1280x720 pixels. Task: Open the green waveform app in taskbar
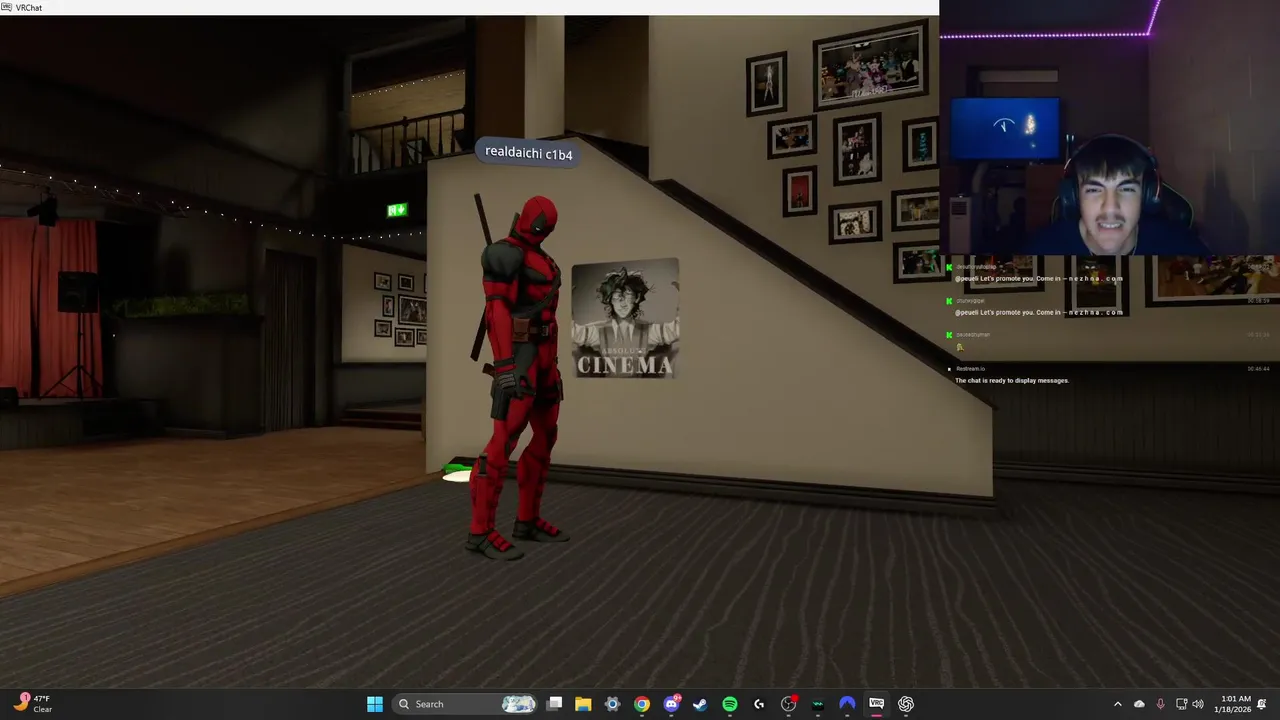point(818,704)
